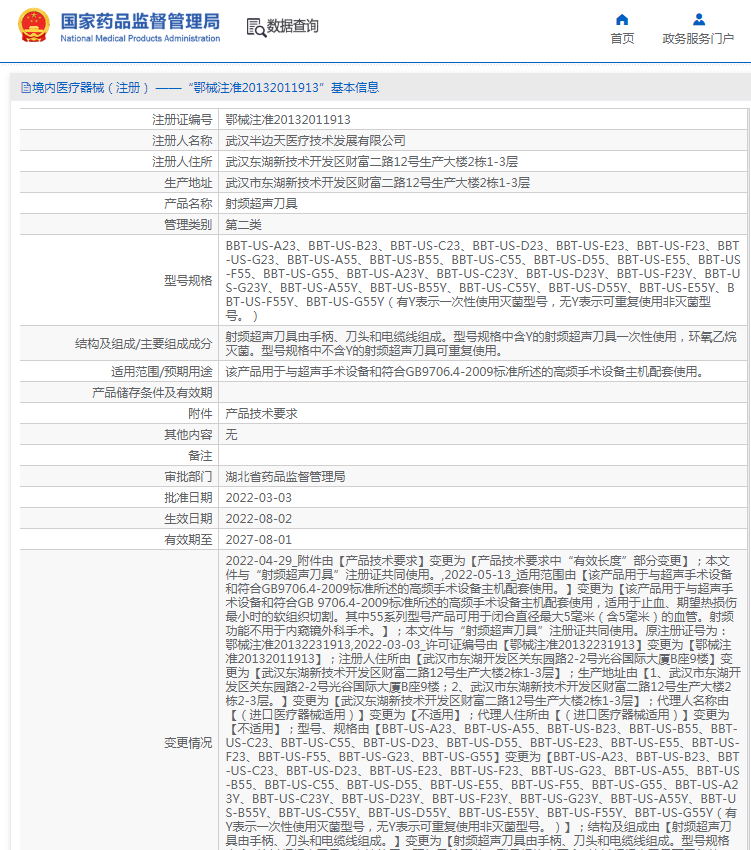Click the 生效日期 row label
751x850 pixels.
(x=188, y=519)
